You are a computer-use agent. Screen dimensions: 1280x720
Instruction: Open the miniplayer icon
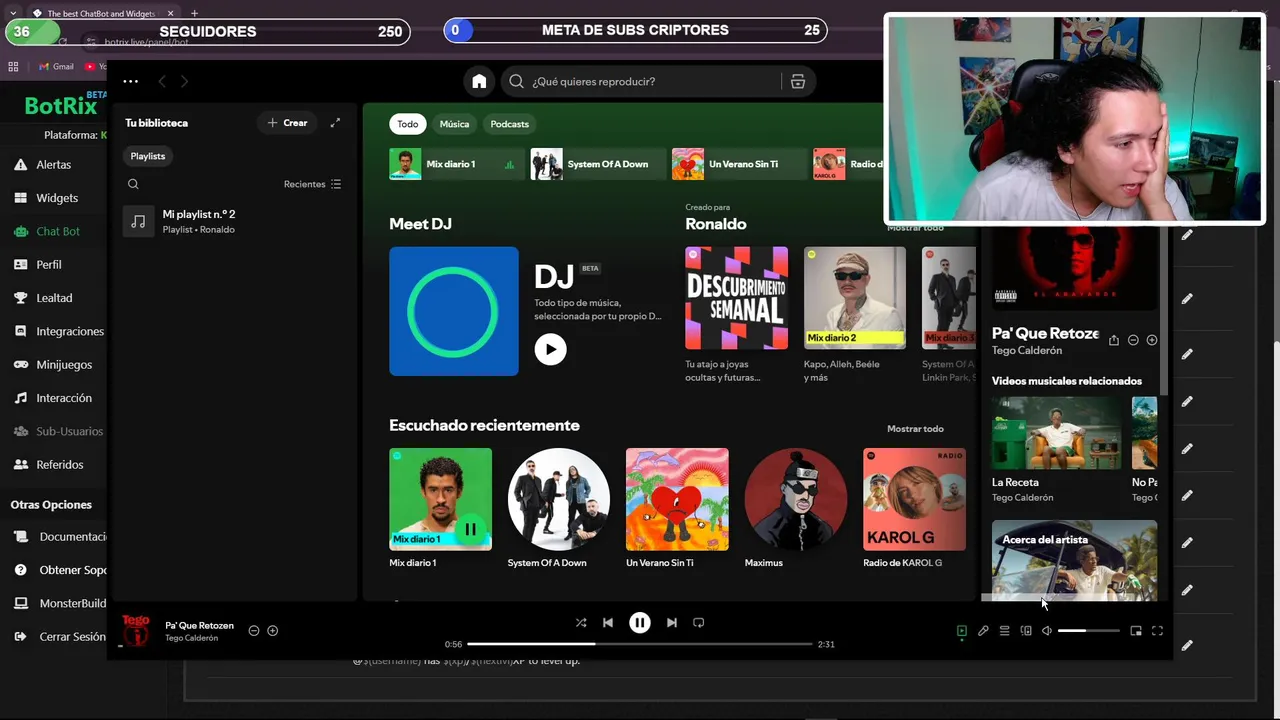coord(1136,631)
